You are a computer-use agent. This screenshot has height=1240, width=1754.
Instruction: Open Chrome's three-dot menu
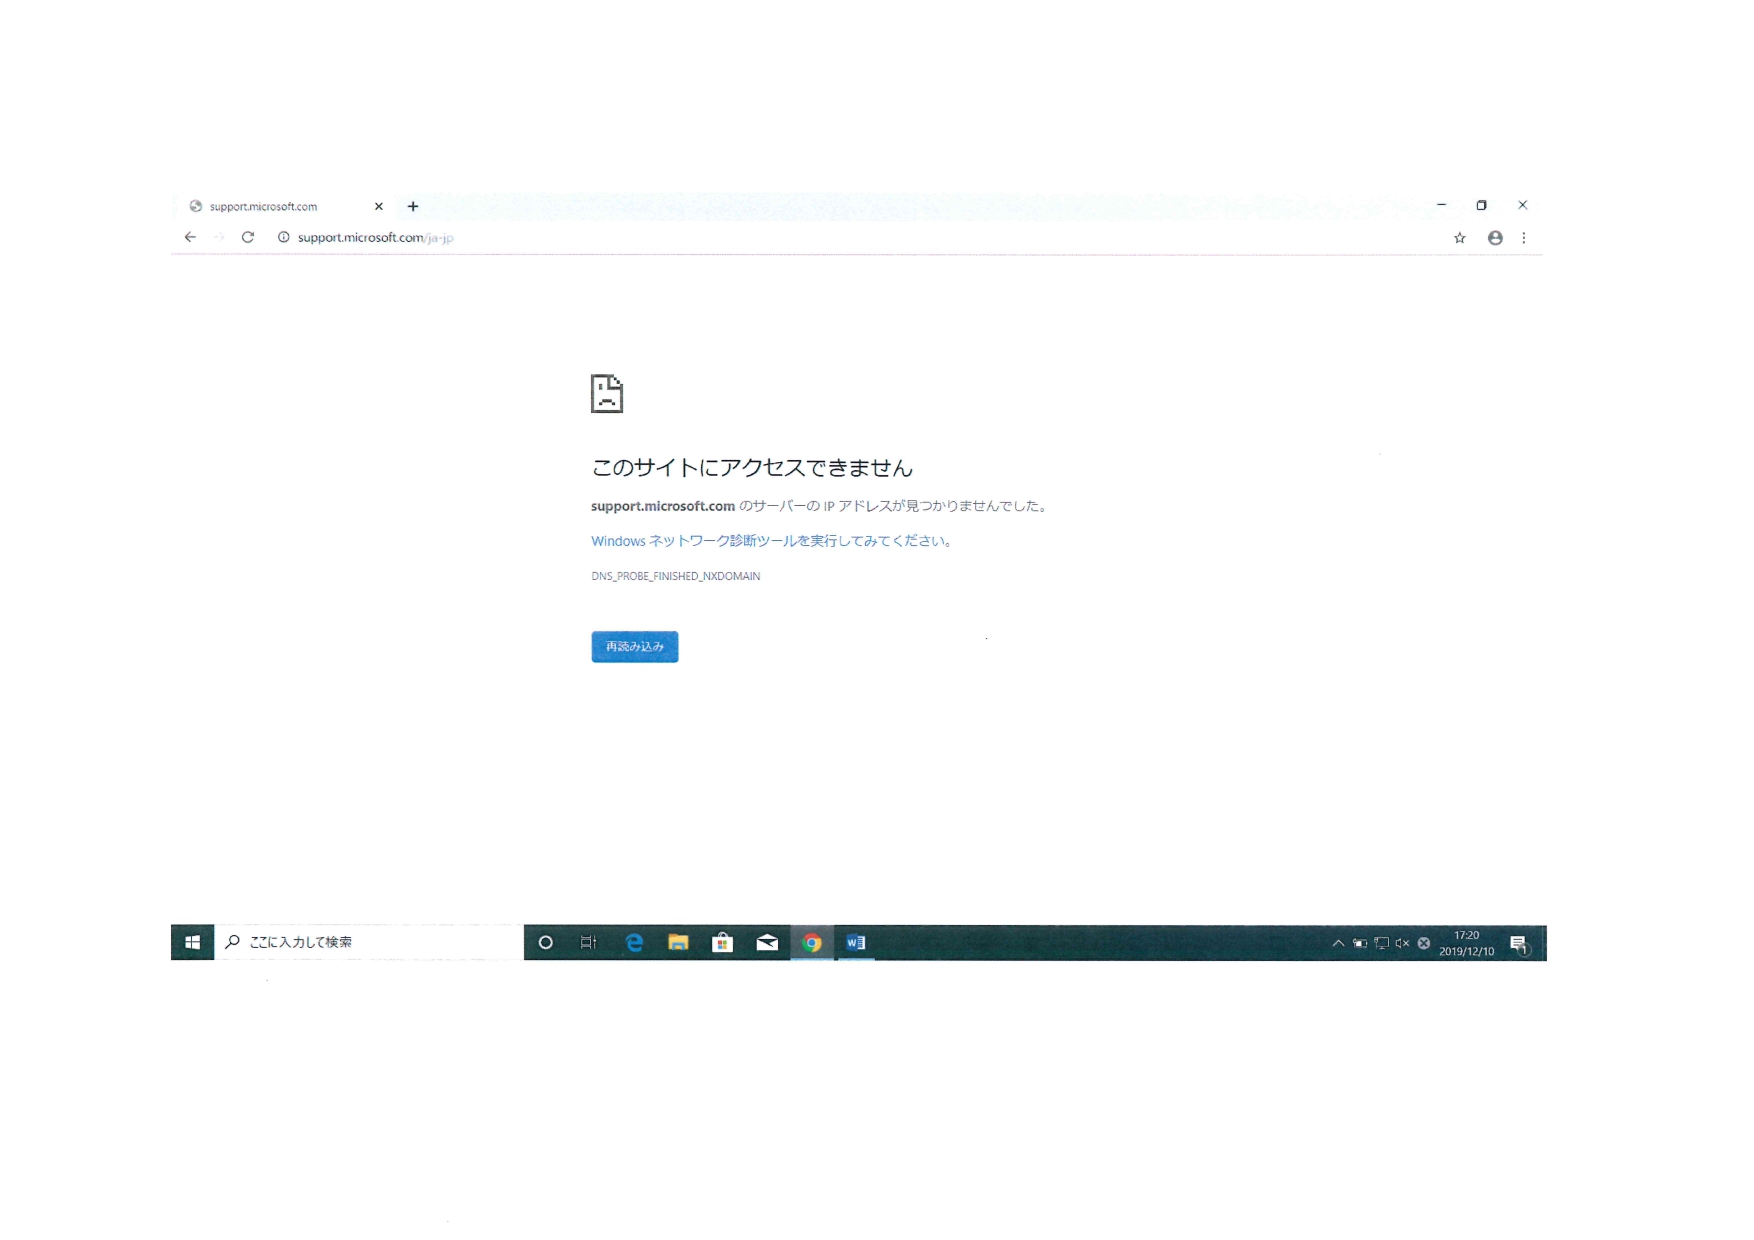coord(1524,238)
